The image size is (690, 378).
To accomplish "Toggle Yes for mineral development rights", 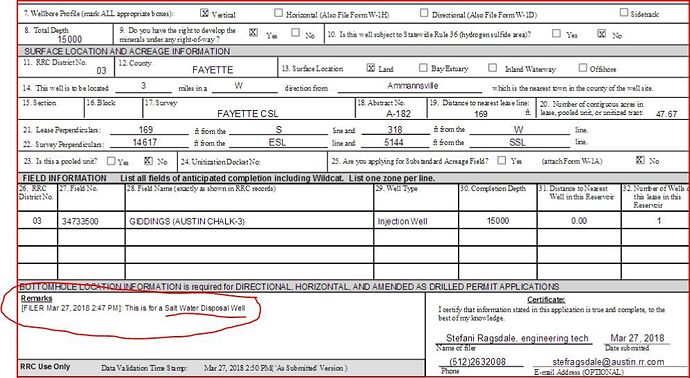I will (253, 33).
